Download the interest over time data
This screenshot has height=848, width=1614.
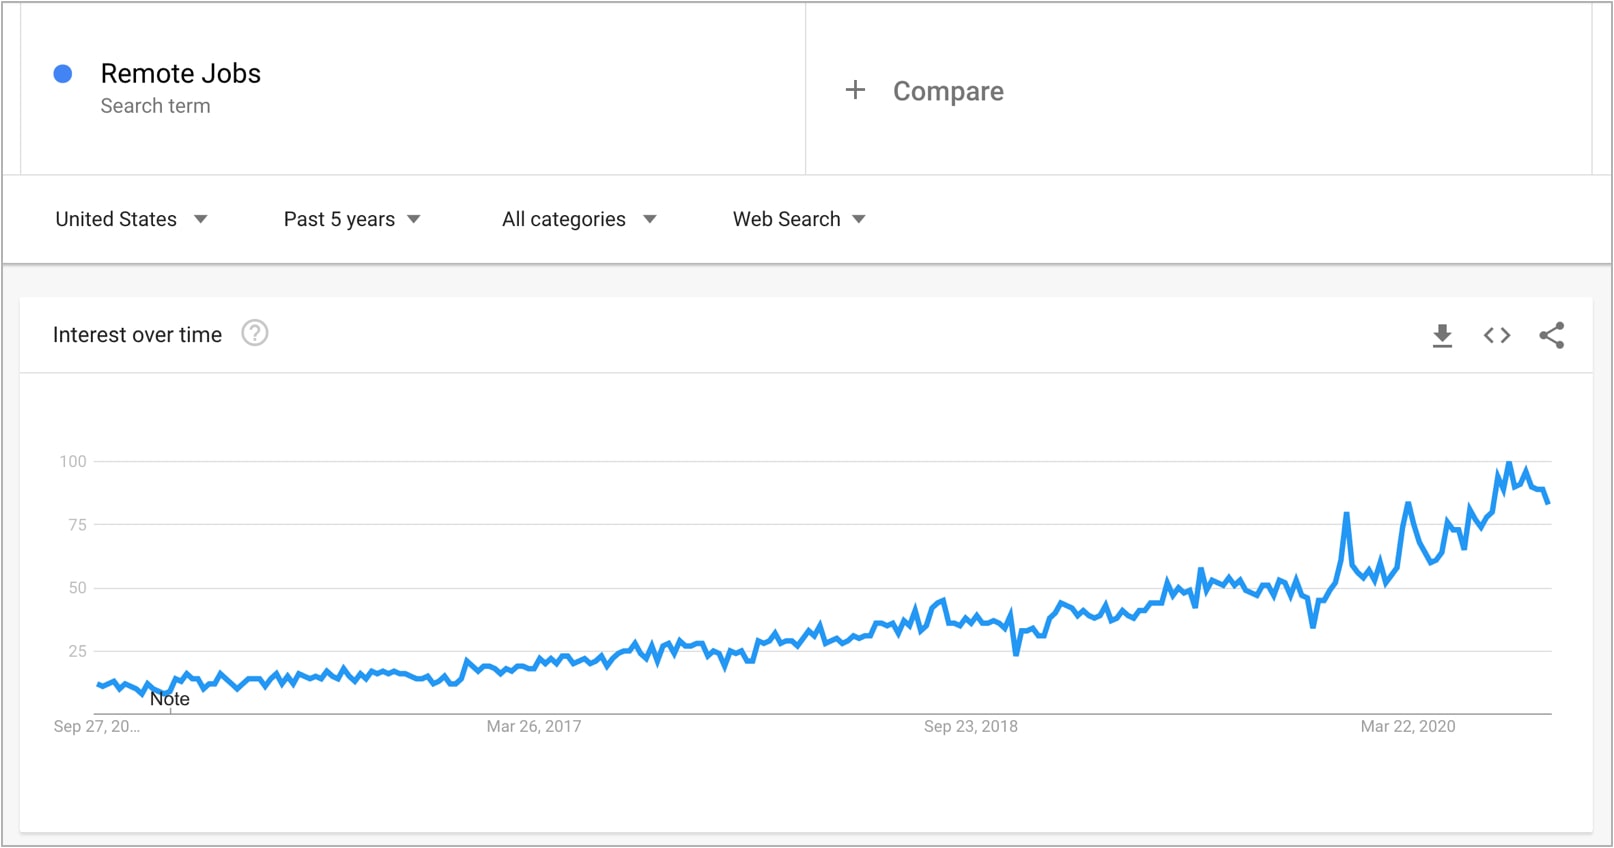coord(1442,336)
